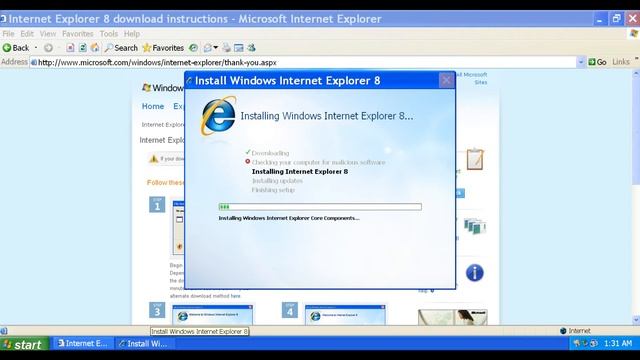
Task: Click the page scrollbar down arrow
Action: tap(636, 320)
